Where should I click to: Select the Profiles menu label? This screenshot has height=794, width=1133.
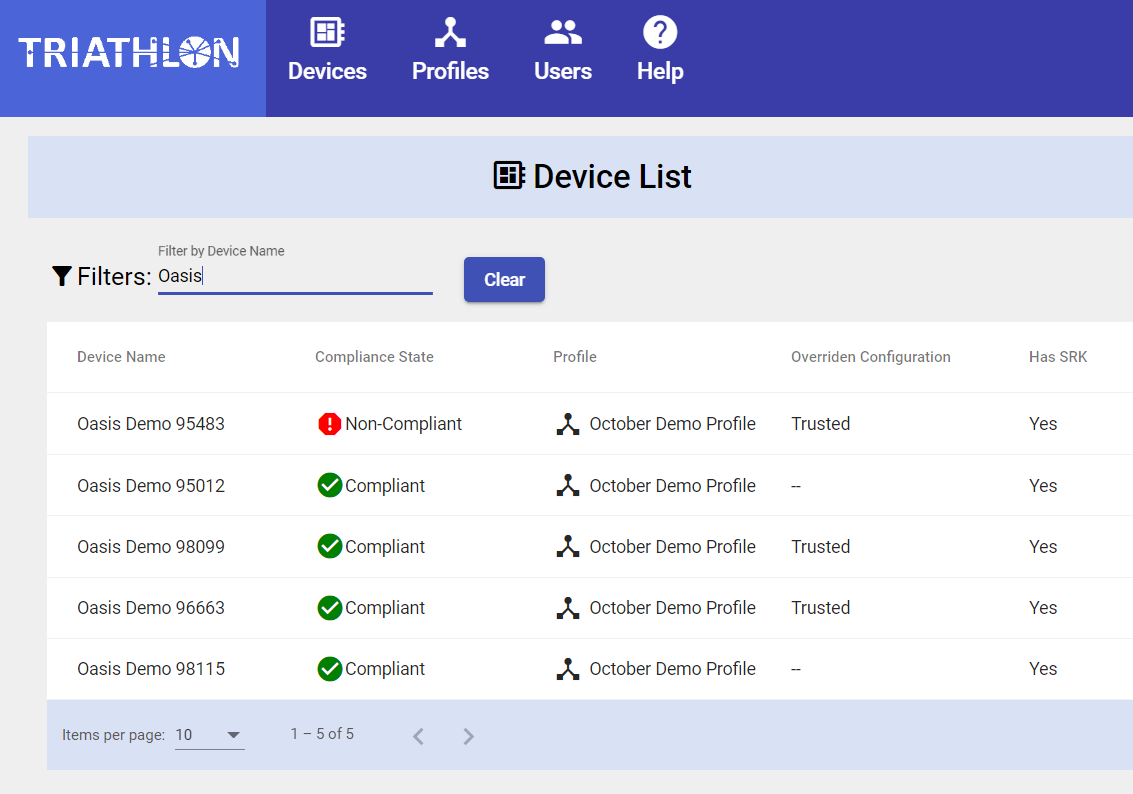click(x=450, y=72)
